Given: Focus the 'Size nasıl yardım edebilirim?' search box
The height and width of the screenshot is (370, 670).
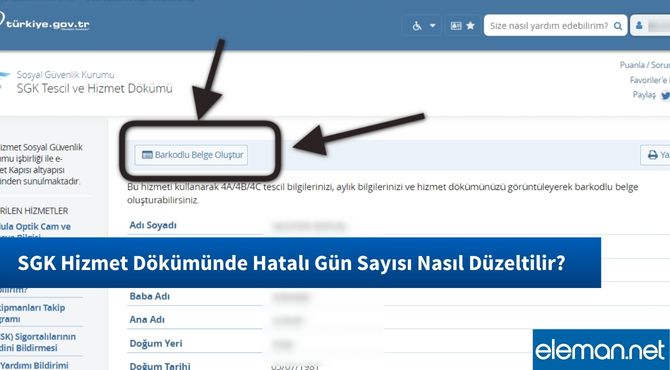Looking at the screenshot, I should [555, 26].
